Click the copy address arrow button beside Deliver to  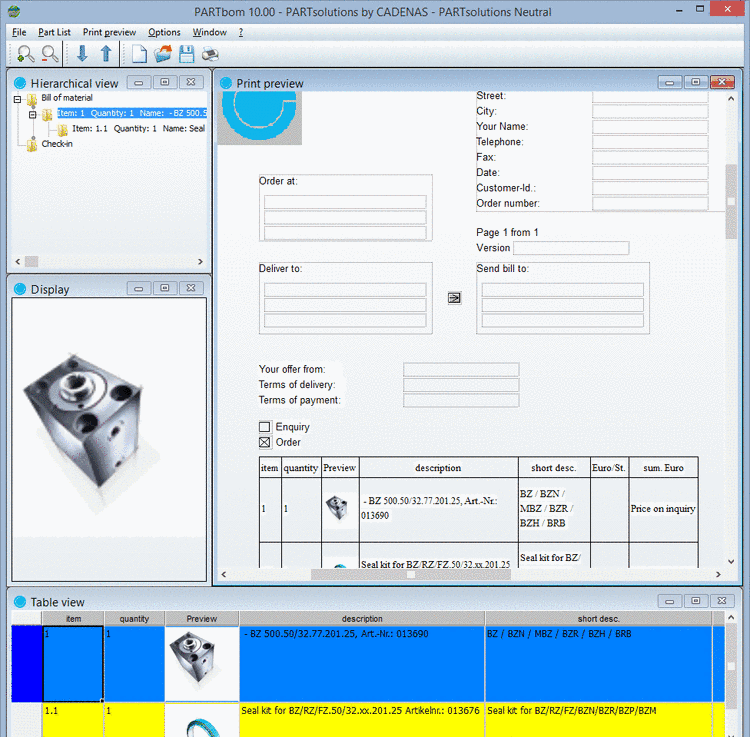454,298
